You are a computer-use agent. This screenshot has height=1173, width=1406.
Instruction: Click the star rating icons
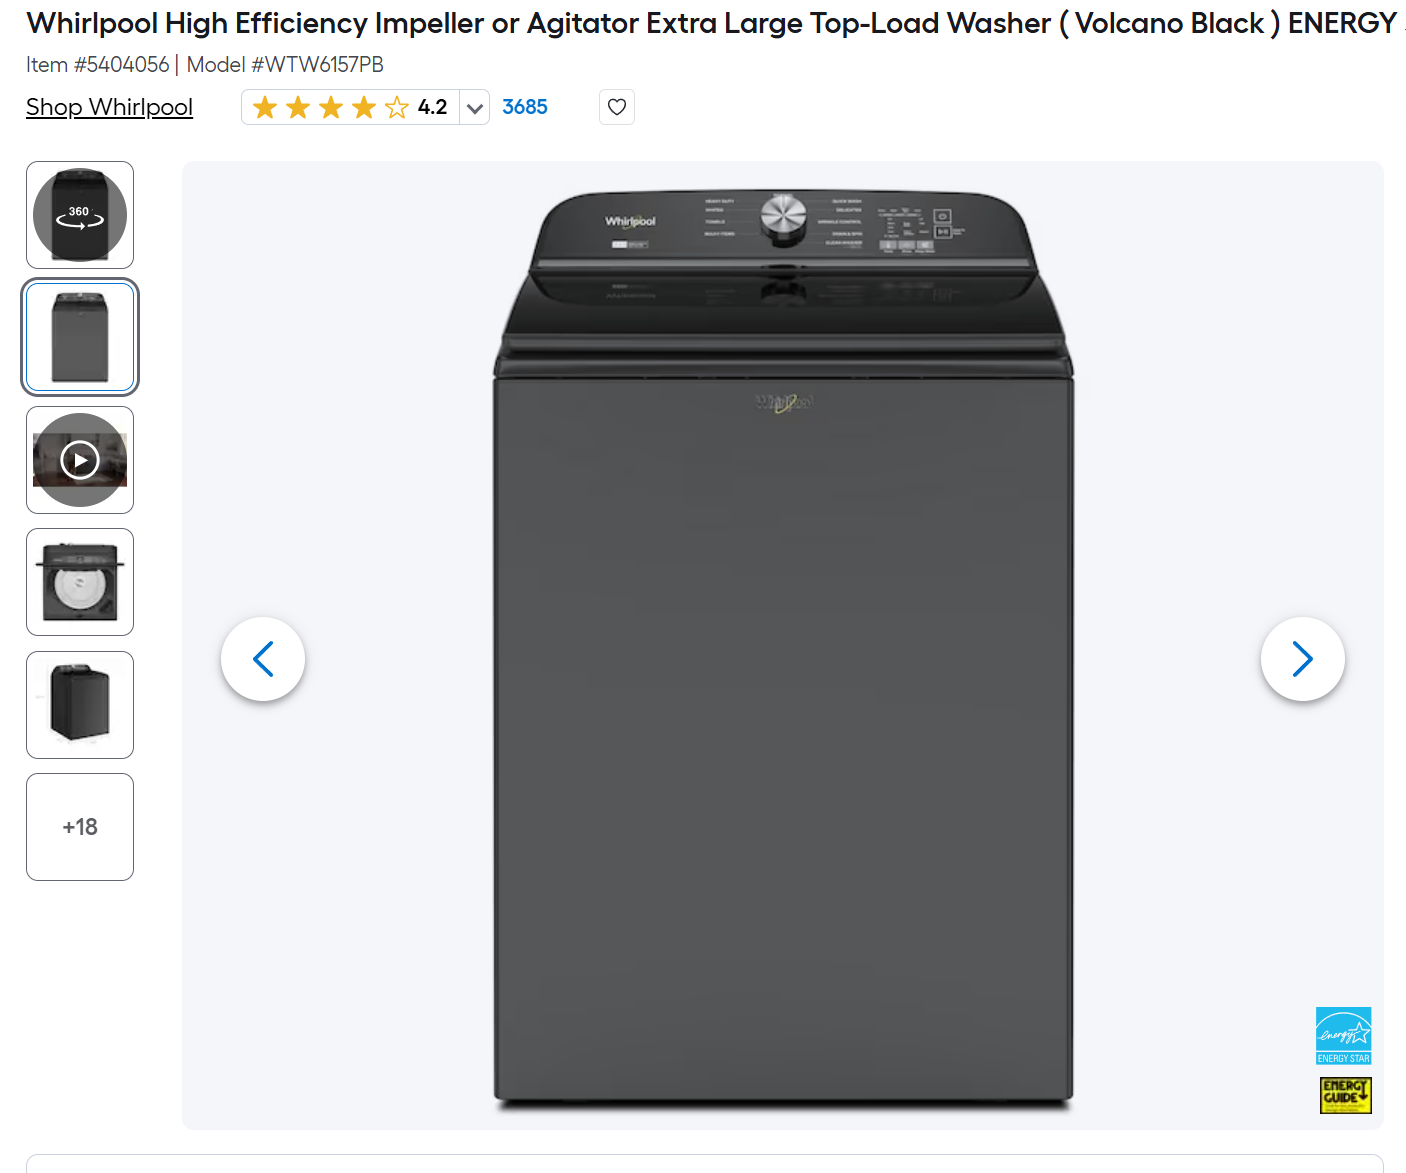pos(331,107)
